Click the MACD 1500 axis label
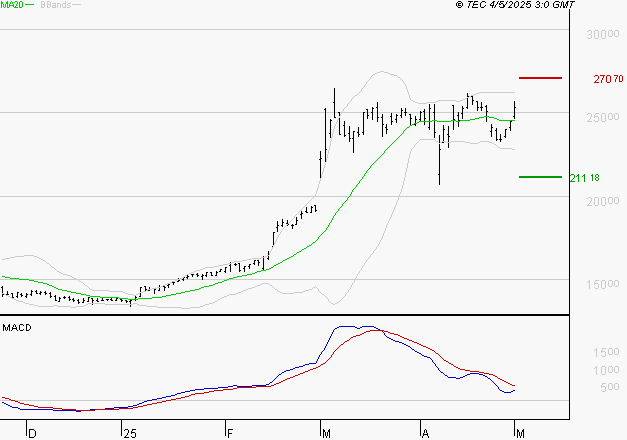The image size is (627, 440). [x=606, y=352]
